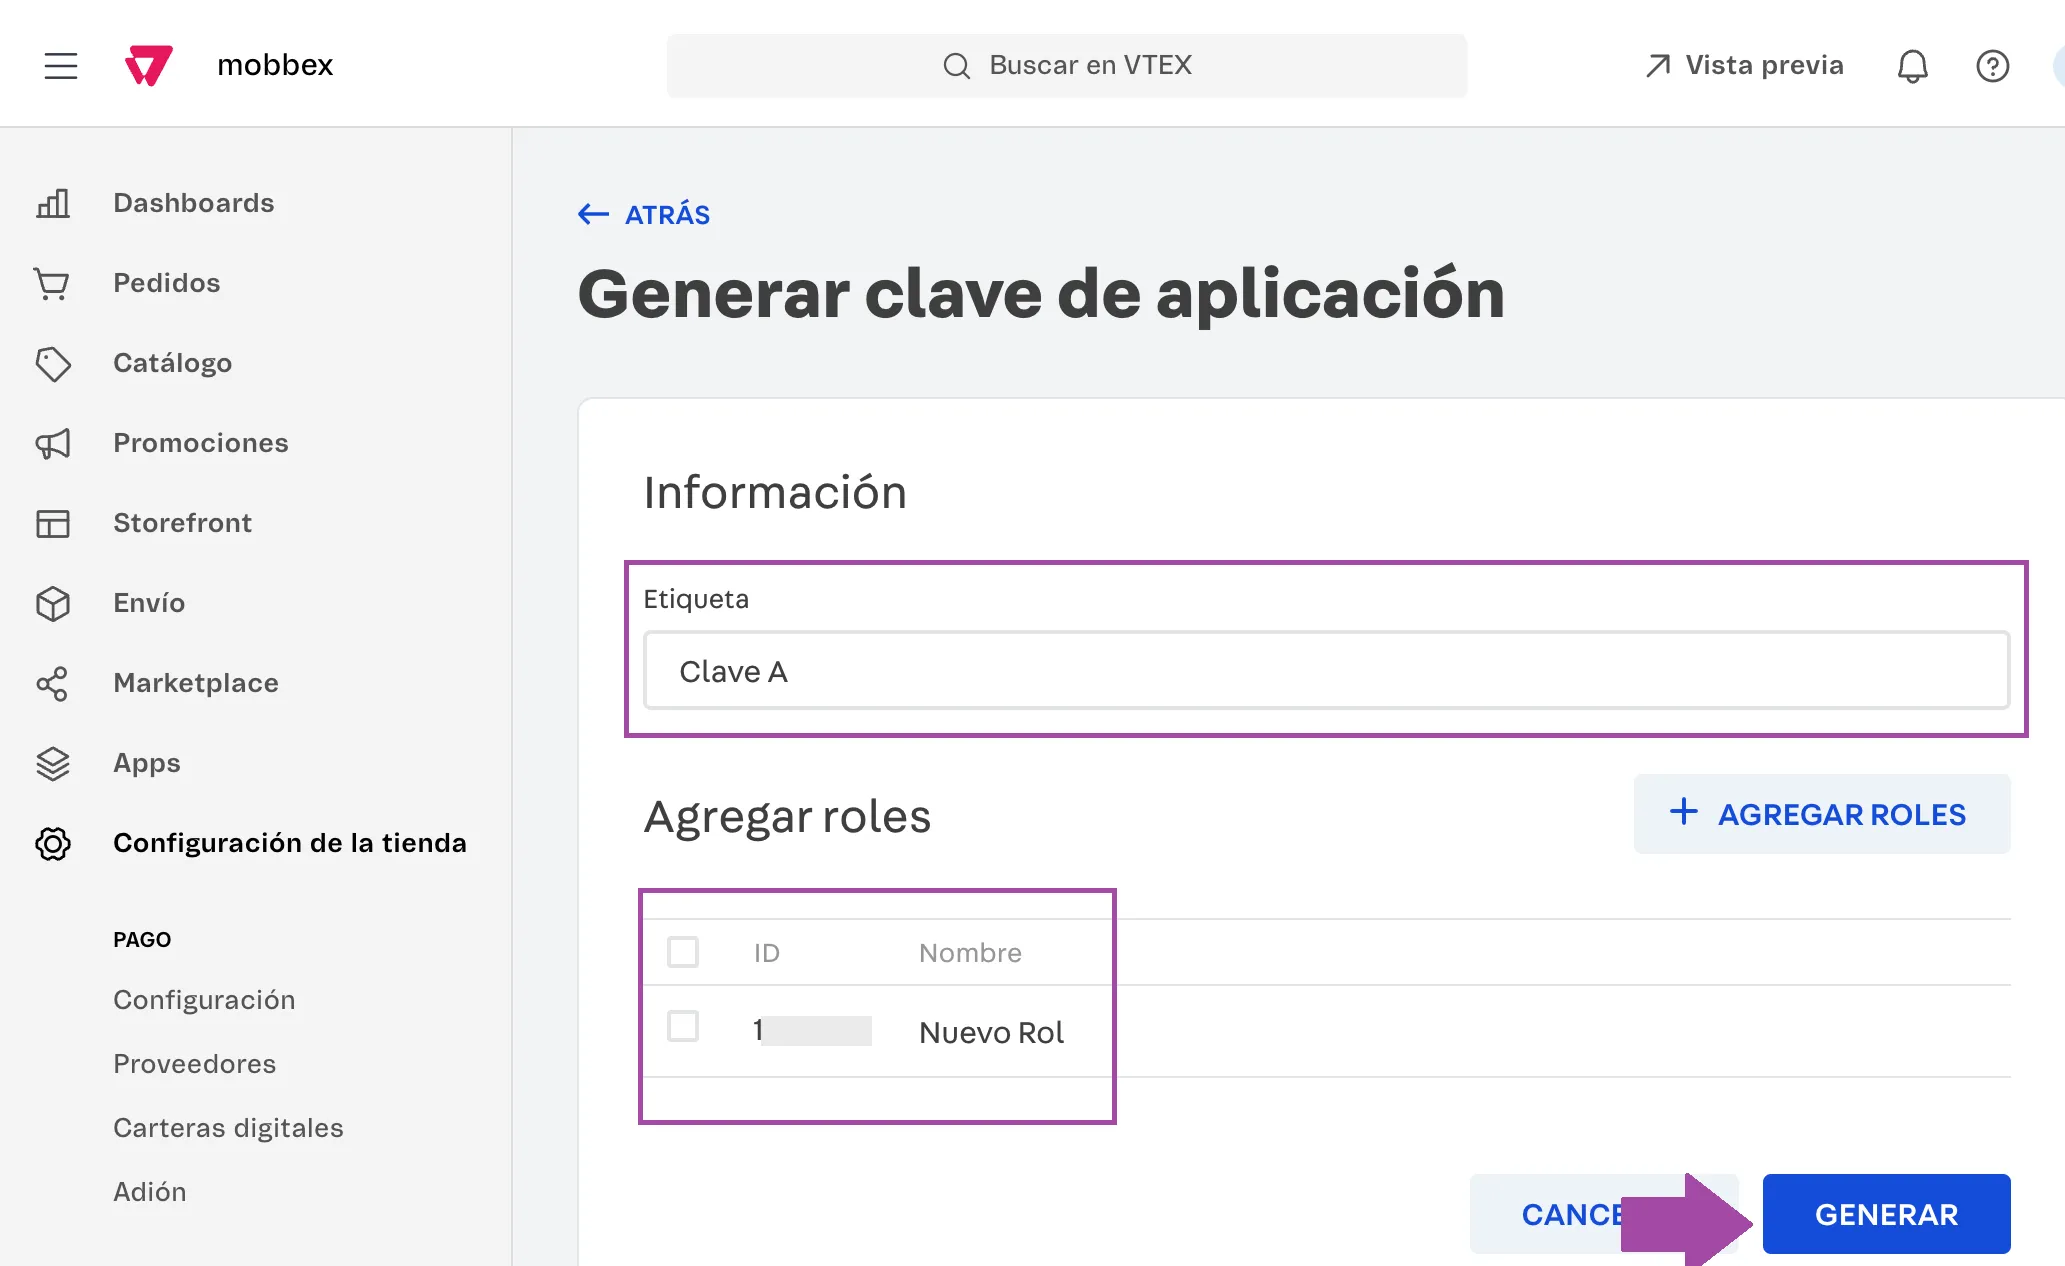Click the ID column header
Viewport: 2065px width, 1266px height.
click(767, 953)
